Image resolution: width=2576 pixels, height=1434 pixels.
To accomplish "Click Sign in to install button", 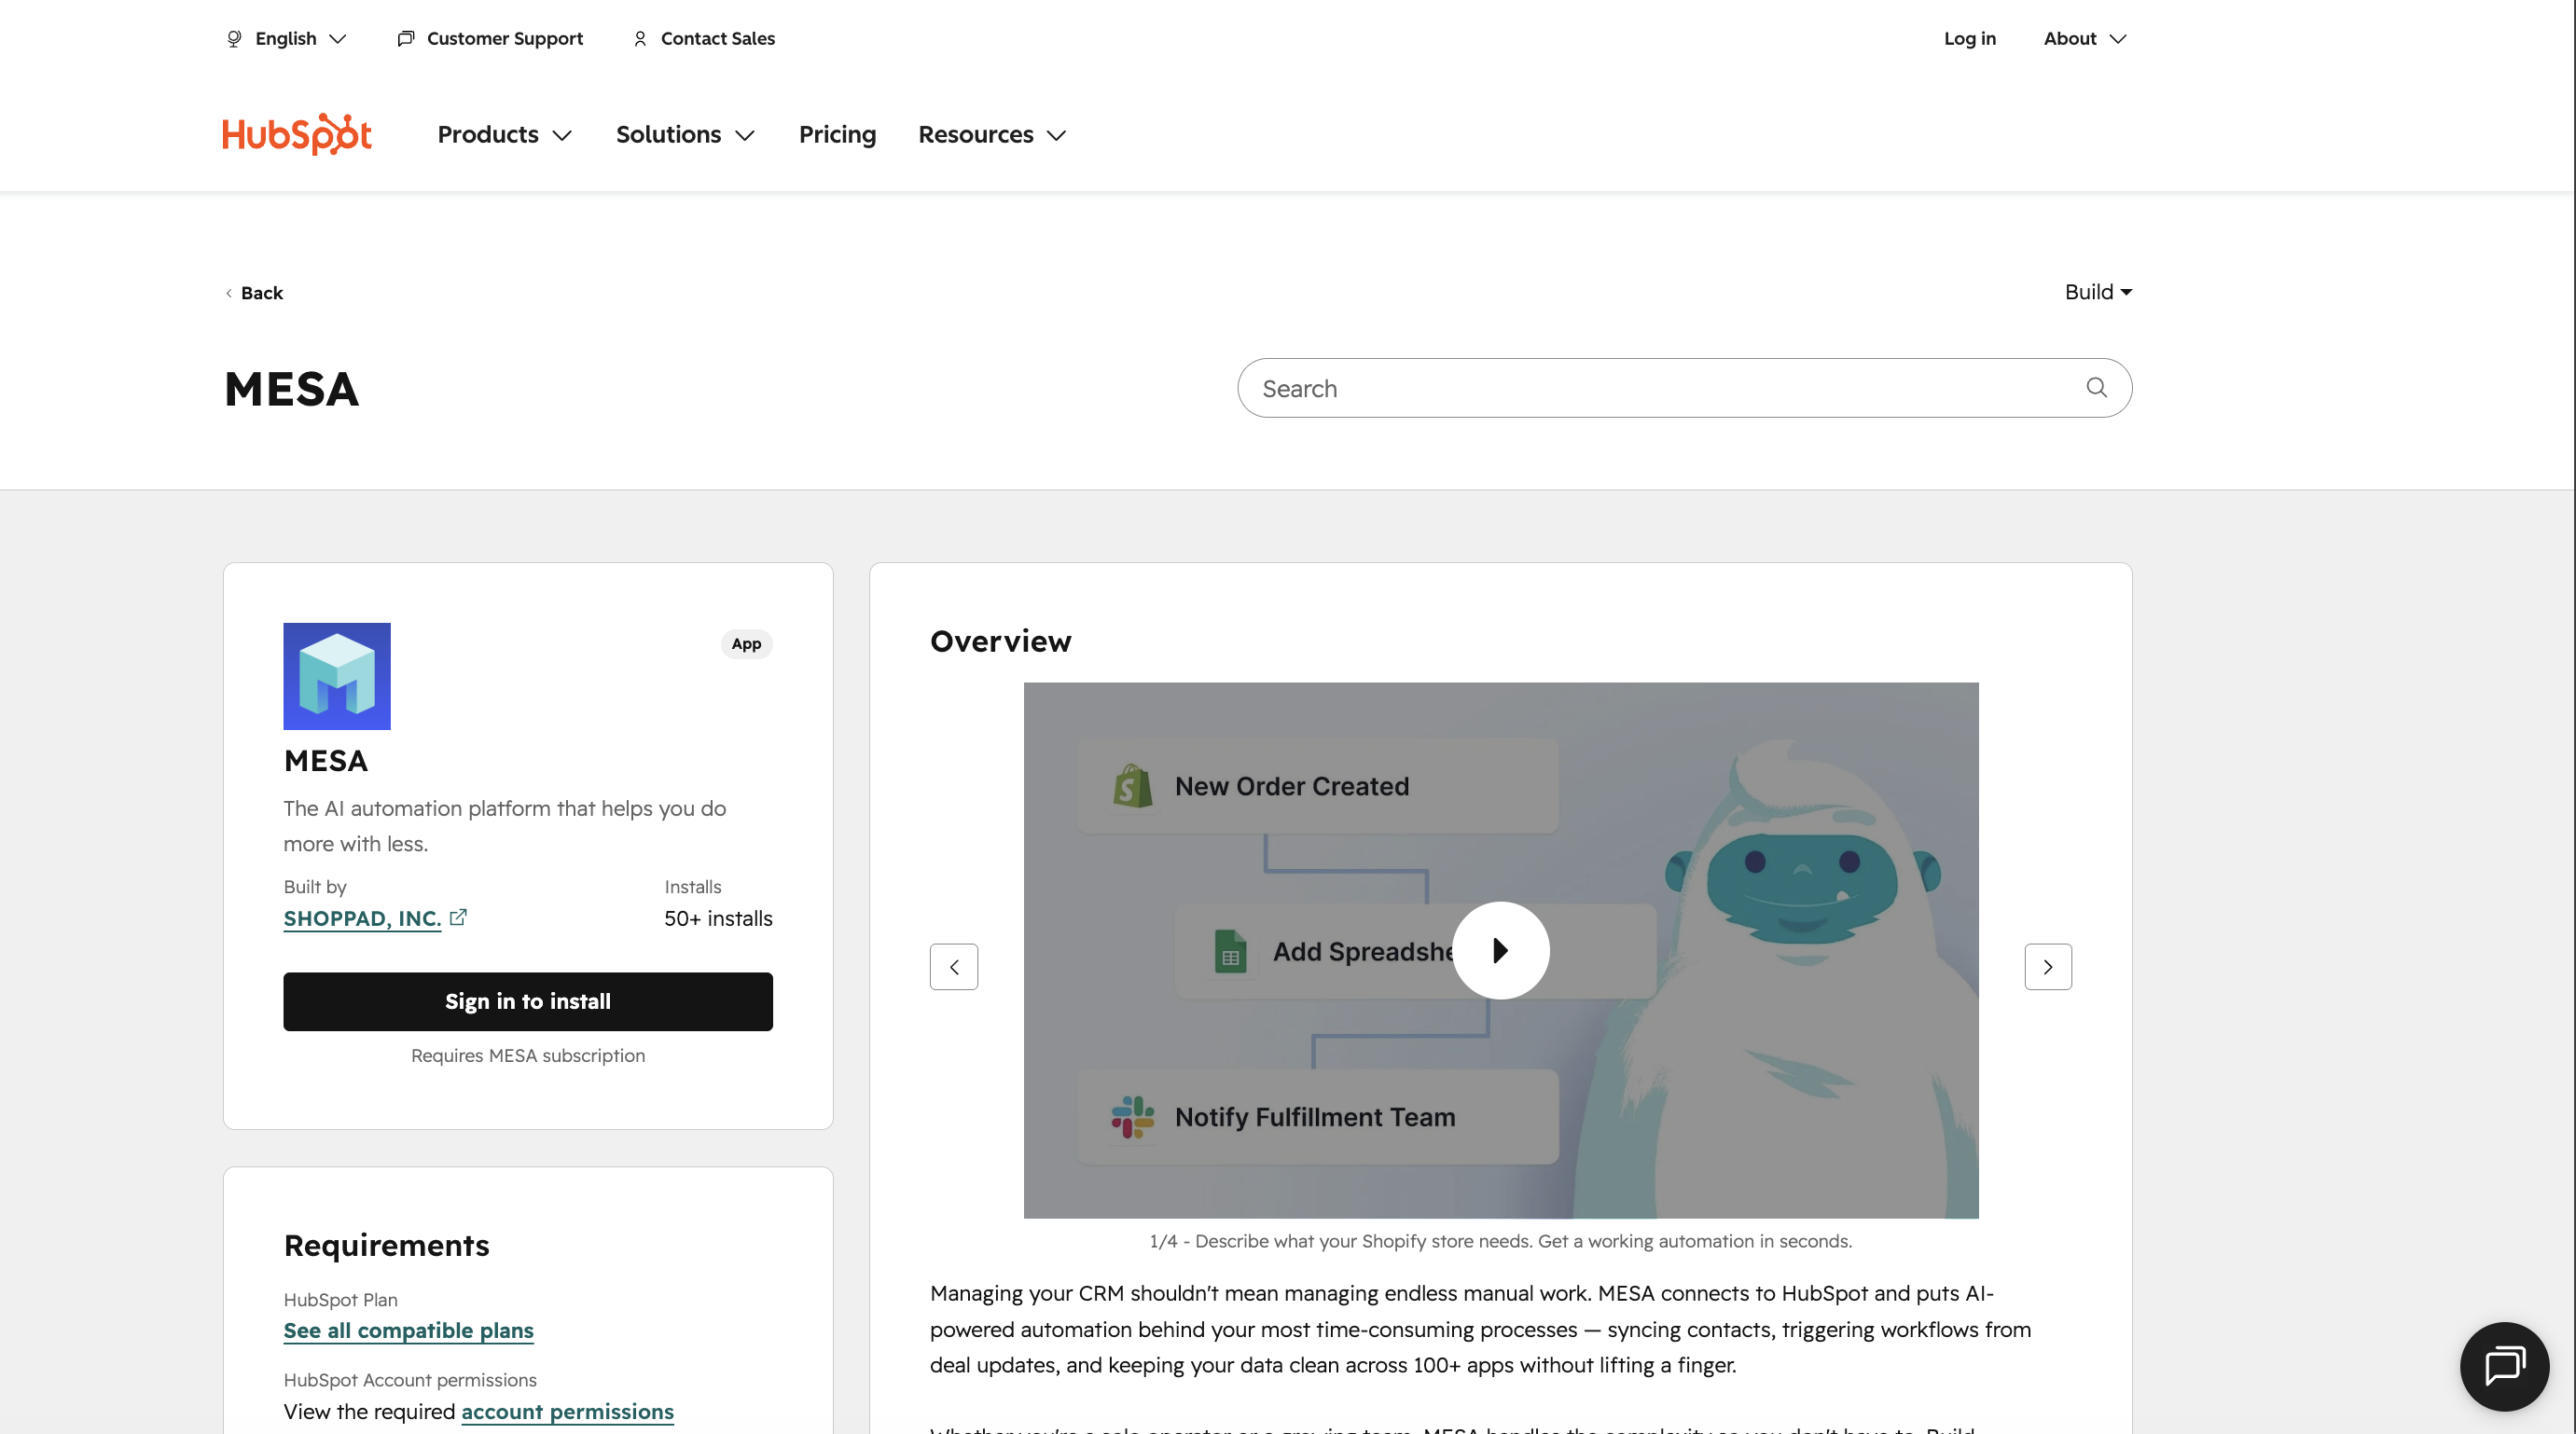I will [528, 1001].
